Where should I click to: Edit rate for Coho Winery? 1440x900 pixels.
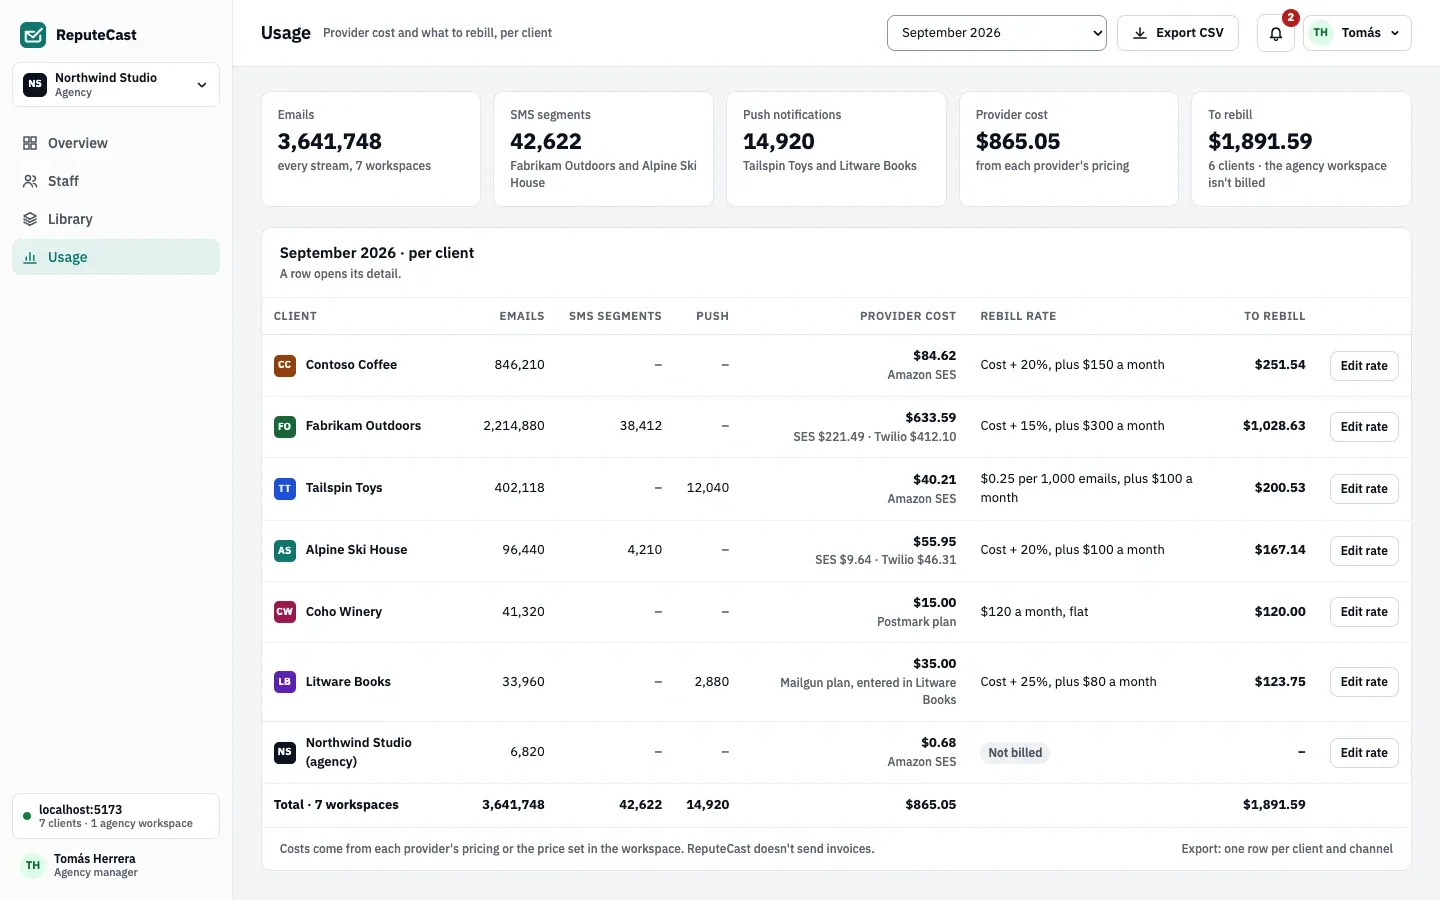1364,612
